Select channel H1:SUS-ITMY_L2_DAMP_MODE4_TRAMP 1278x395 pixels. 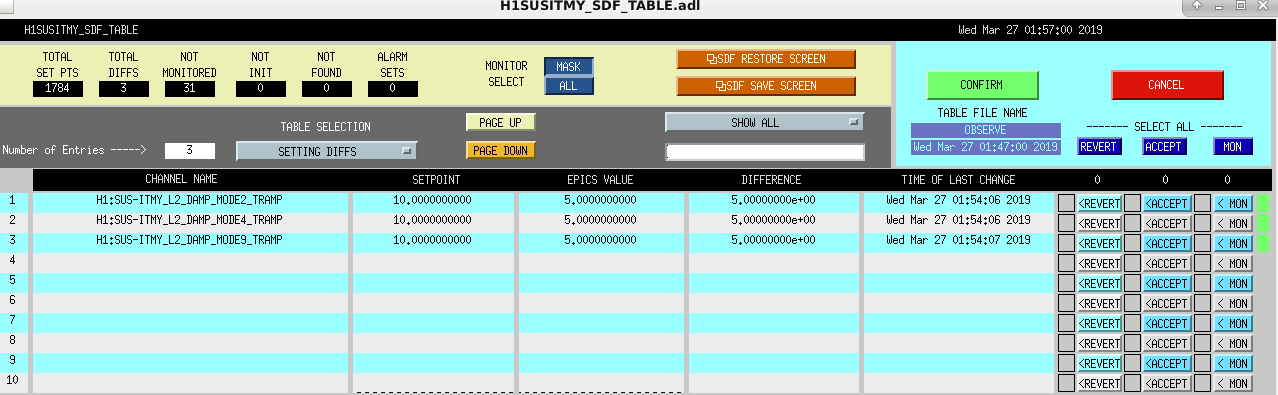point(189,220)
